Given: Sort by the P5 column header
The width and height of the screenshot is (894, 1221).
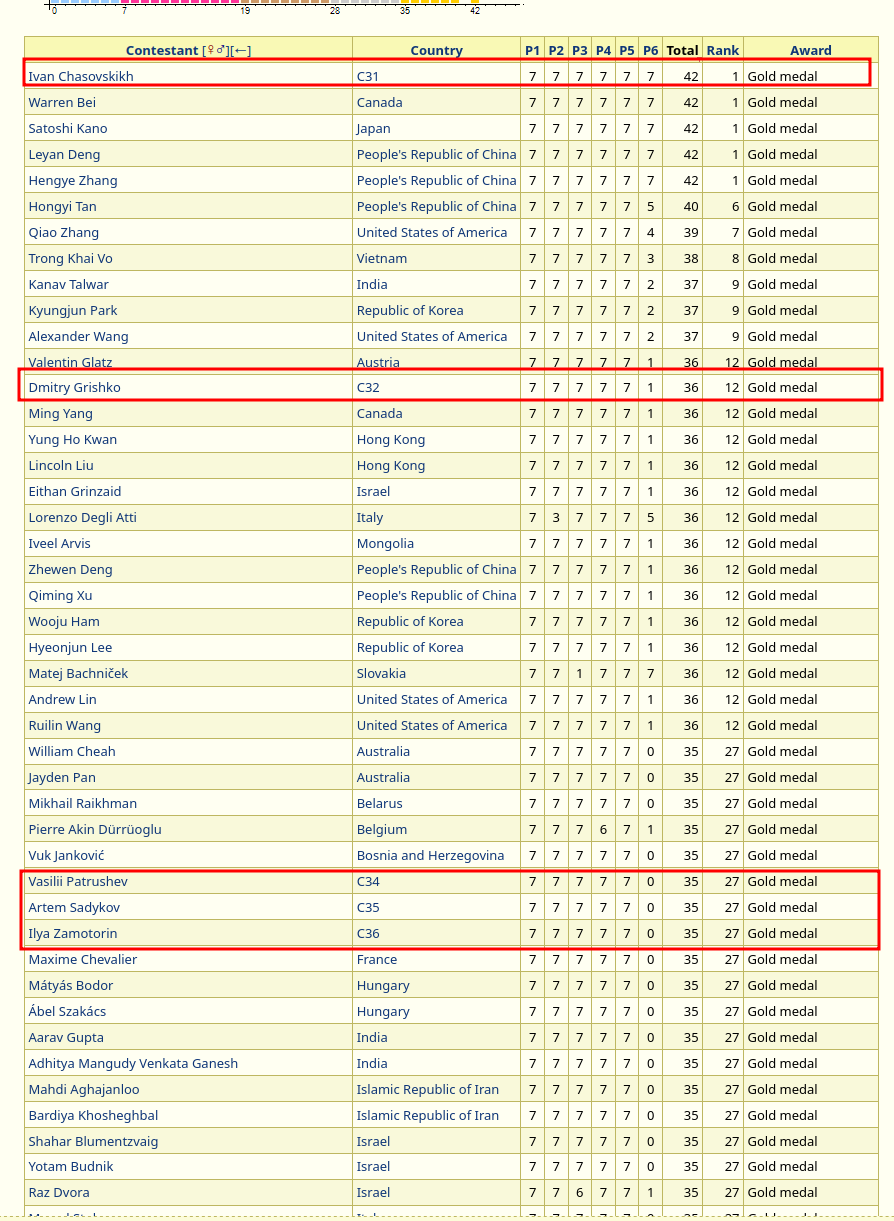Looking at the screenshot, I should pos(626,50).
